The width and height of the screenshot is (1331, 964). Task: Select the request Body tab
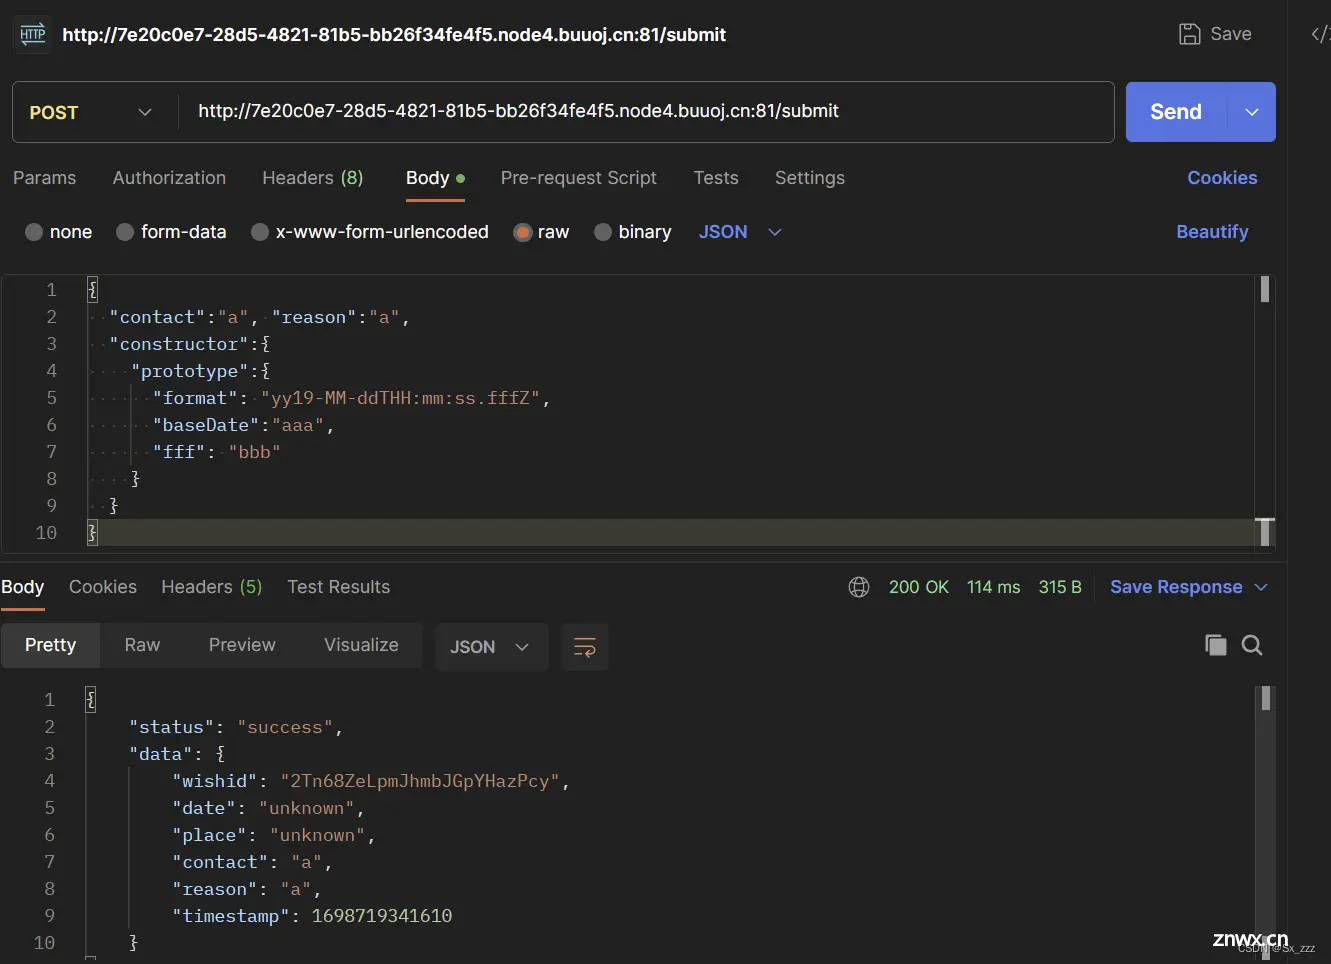coord(435,178)
